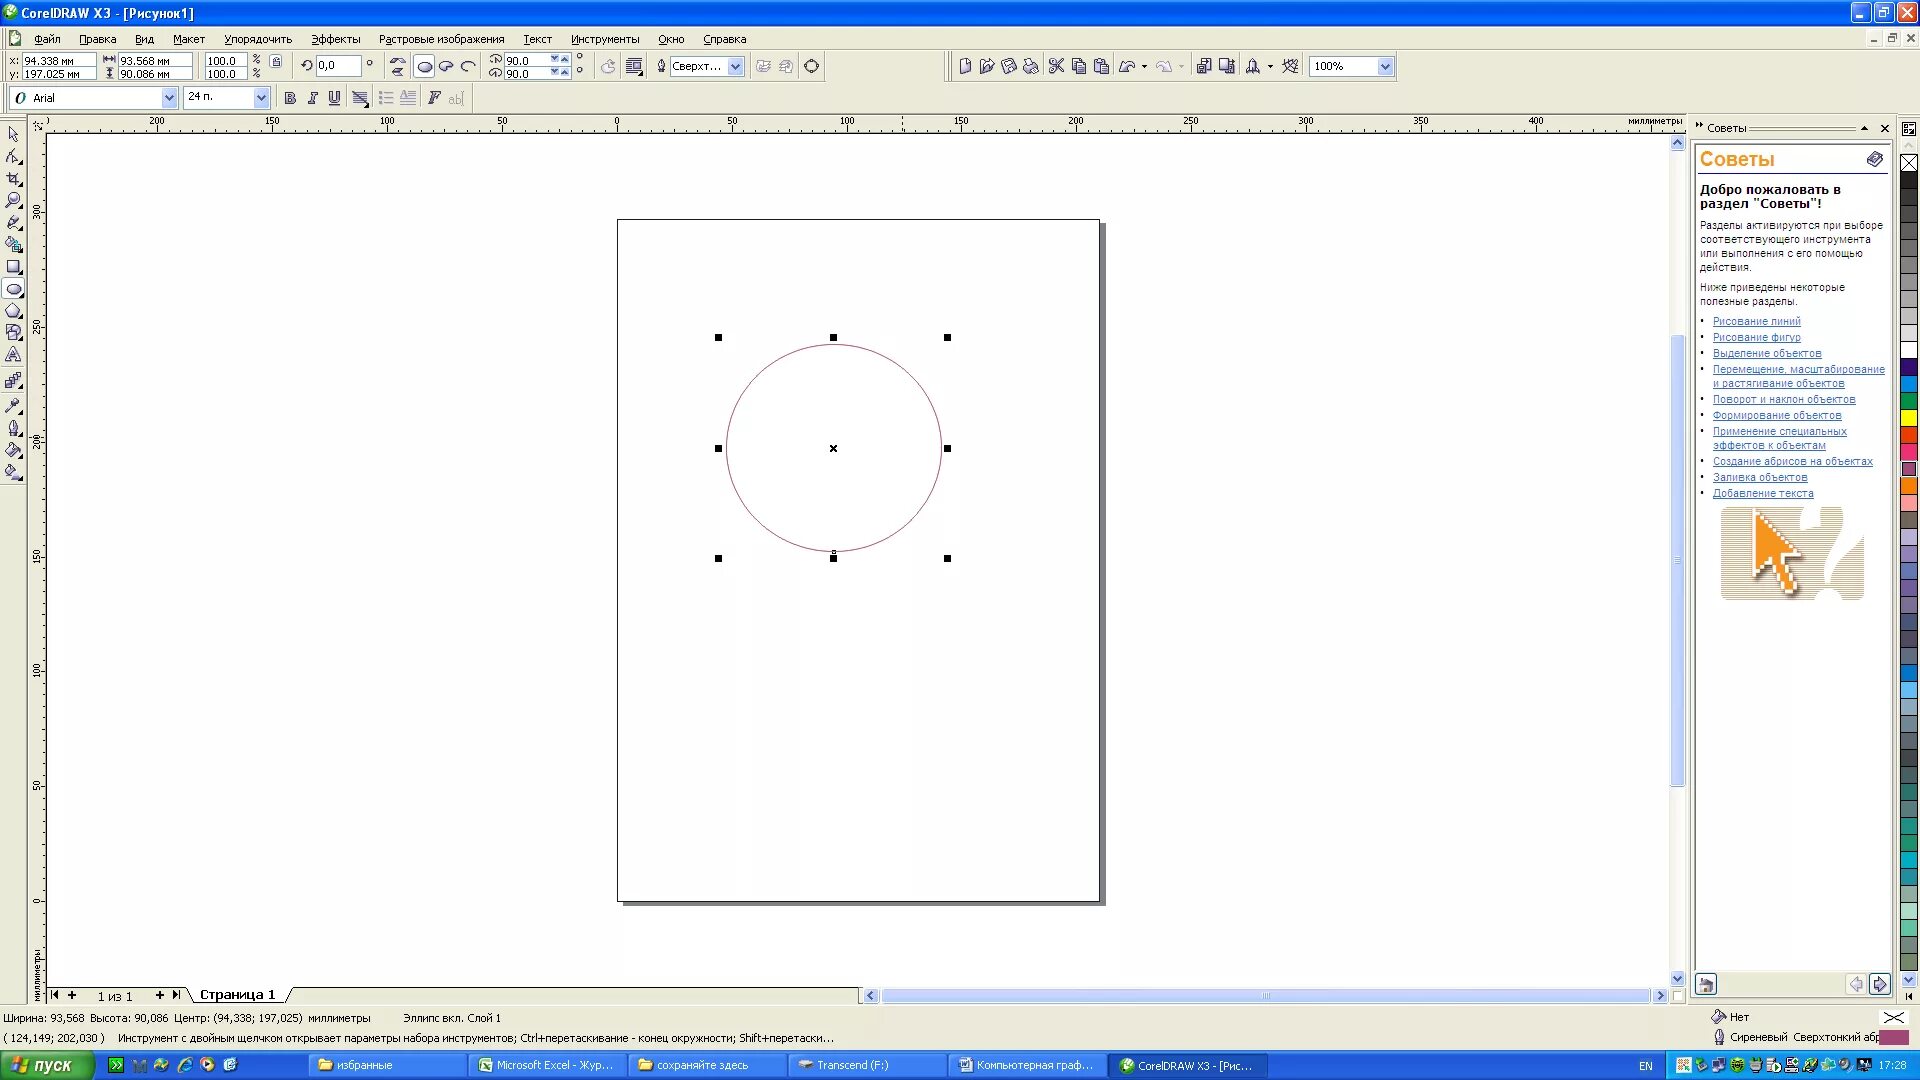Select the Pick tool in toolbox
Screen dimensions: 1920x1080
pyautogui.click(x=13, y=134)
